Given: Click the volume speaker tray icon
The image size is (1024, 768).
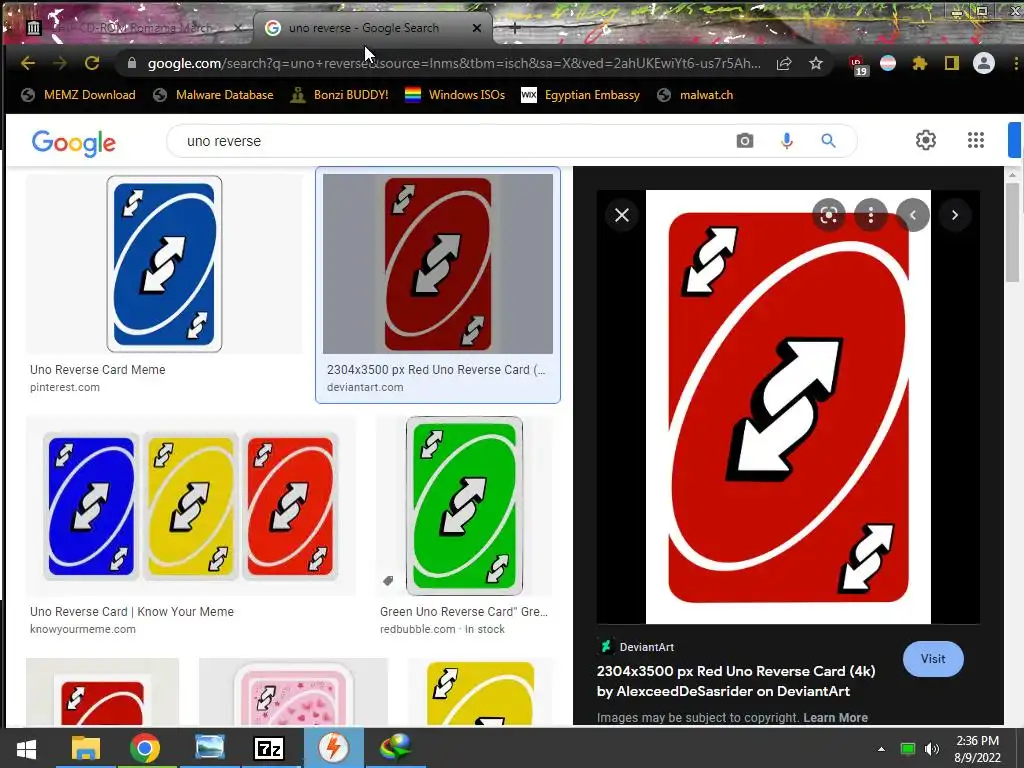Looking at the screenshot, I should (x=931, y=749).
